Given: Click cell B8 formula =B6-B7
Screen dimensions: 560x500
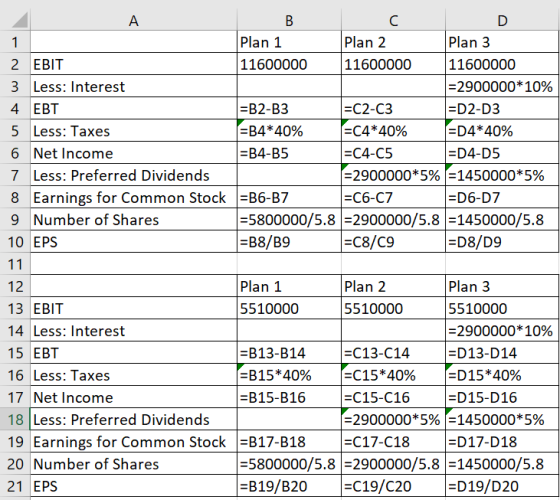Looking at the screenshot, I should pyautogui.click(x=289, y=197).
